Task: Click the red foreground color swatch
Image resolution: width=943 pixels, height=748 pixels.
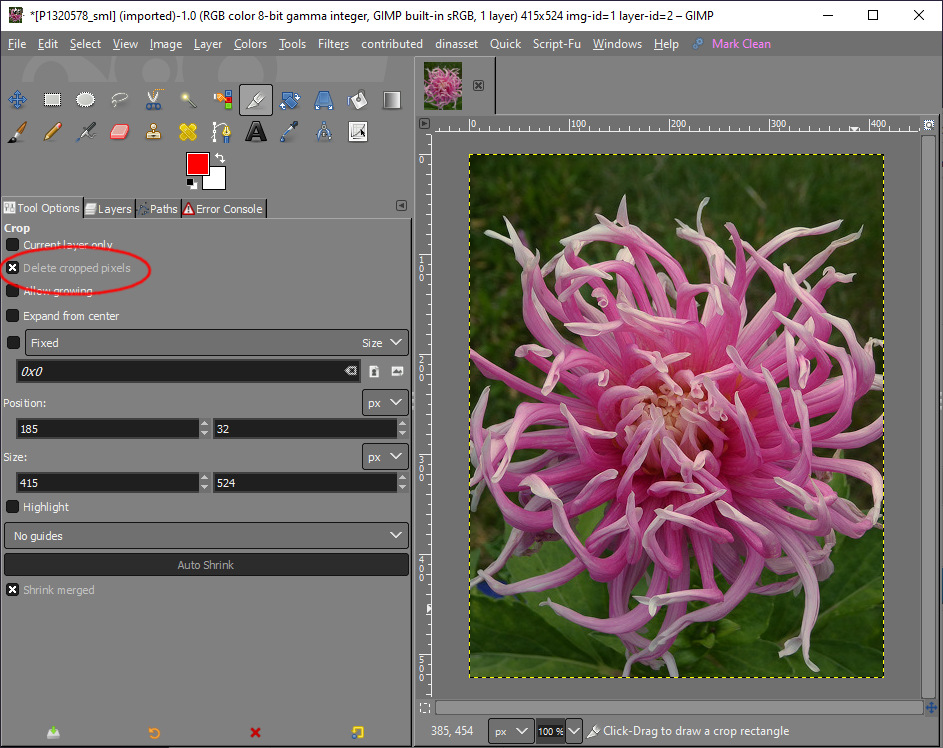Action: [x=197, y=164]
